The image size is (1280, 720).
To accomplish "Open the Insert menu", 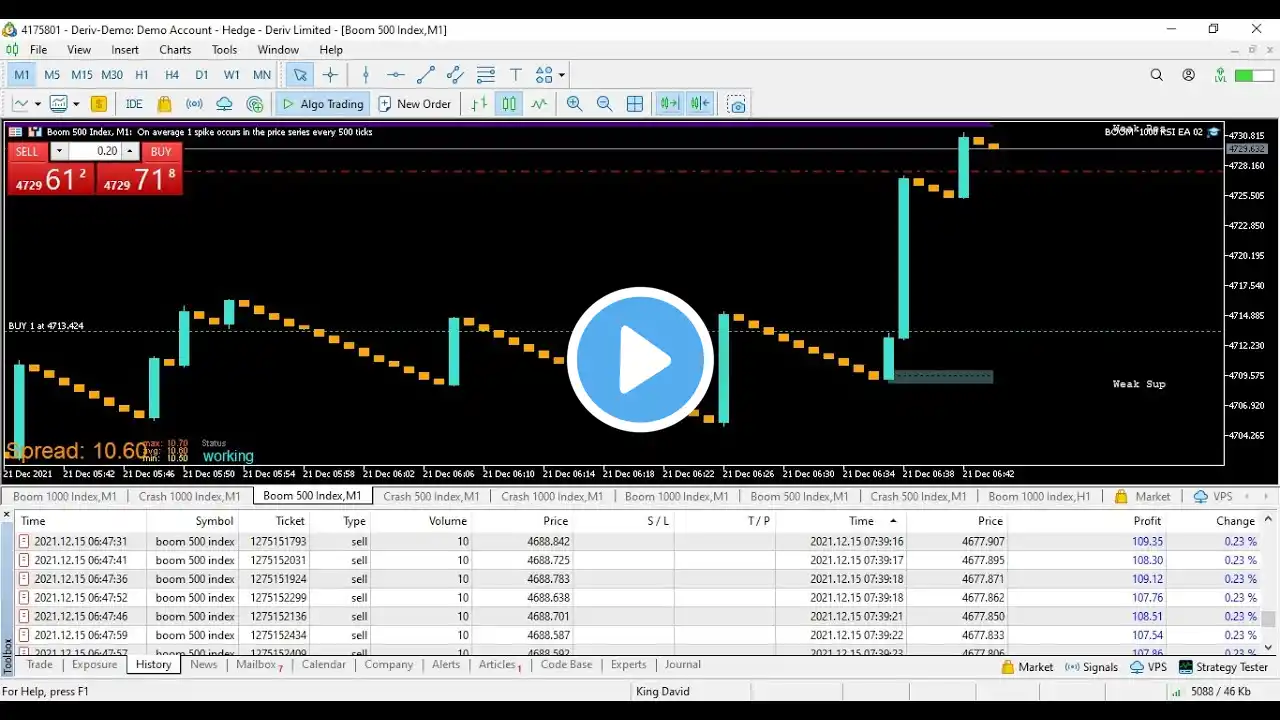I will [x=125, y=50].
